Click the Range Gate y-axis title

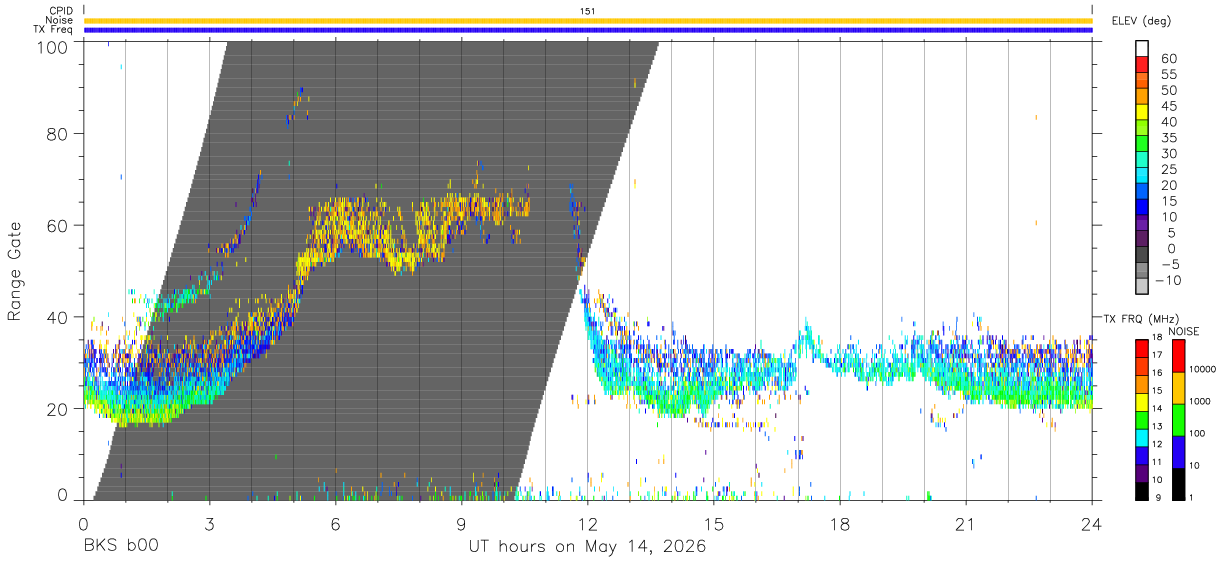pyautogui.click(x=16, y=272)
